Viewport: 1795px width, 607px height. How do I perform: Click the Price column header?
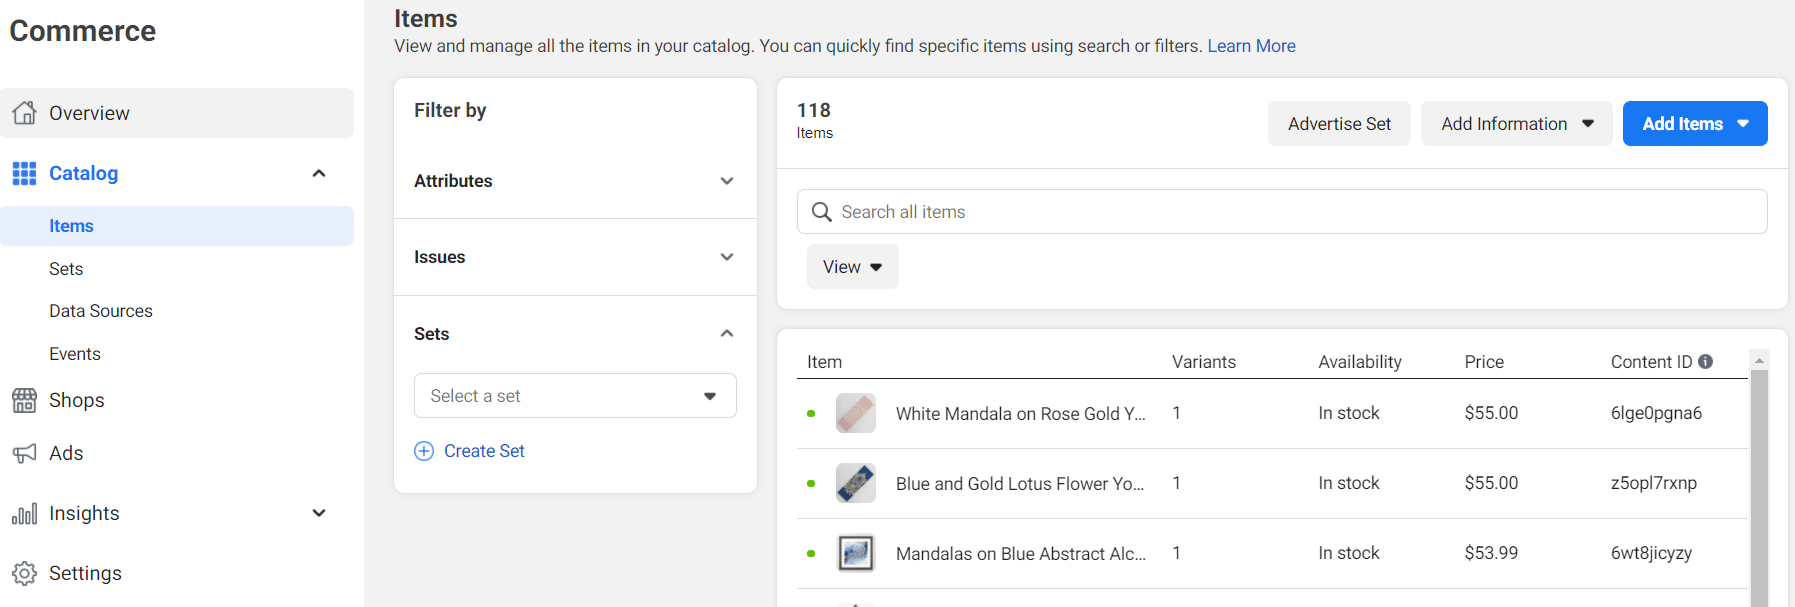[1484, 362]
